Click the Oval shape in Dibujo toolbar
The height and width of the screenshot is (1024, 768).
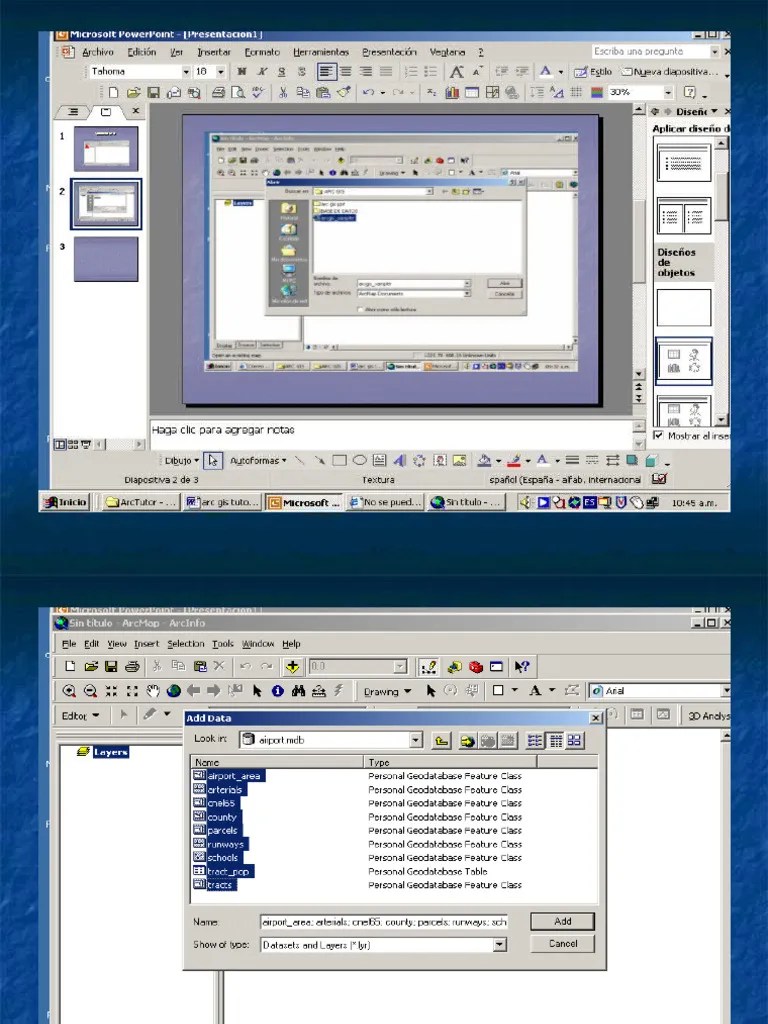359,460
